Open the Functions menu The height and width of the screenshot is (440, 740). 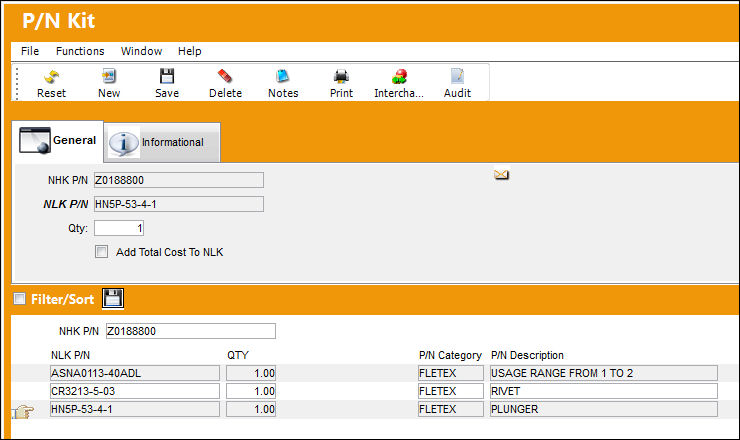80,51
